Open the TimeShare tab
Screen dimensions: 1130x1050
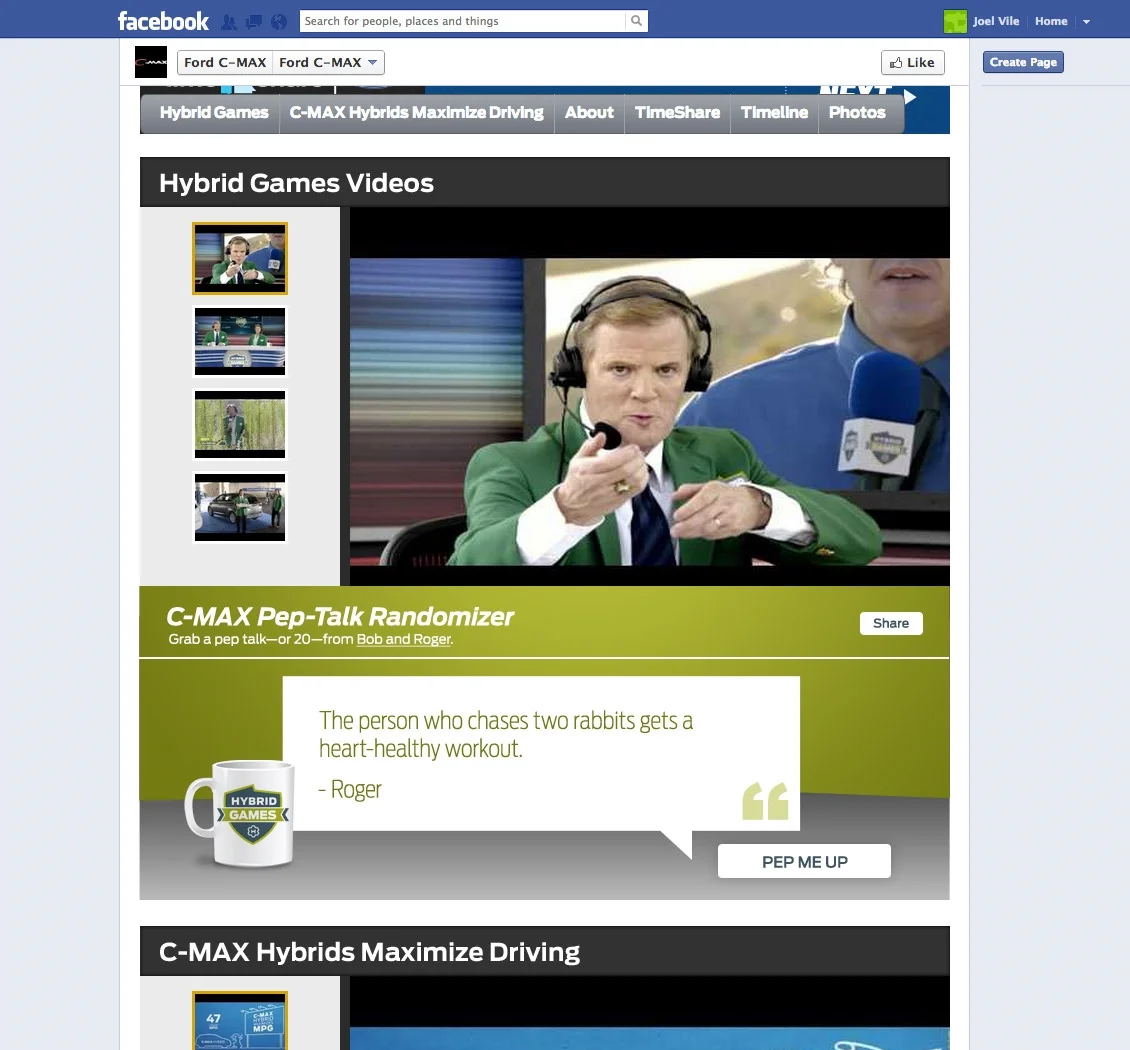coord(677,112)
